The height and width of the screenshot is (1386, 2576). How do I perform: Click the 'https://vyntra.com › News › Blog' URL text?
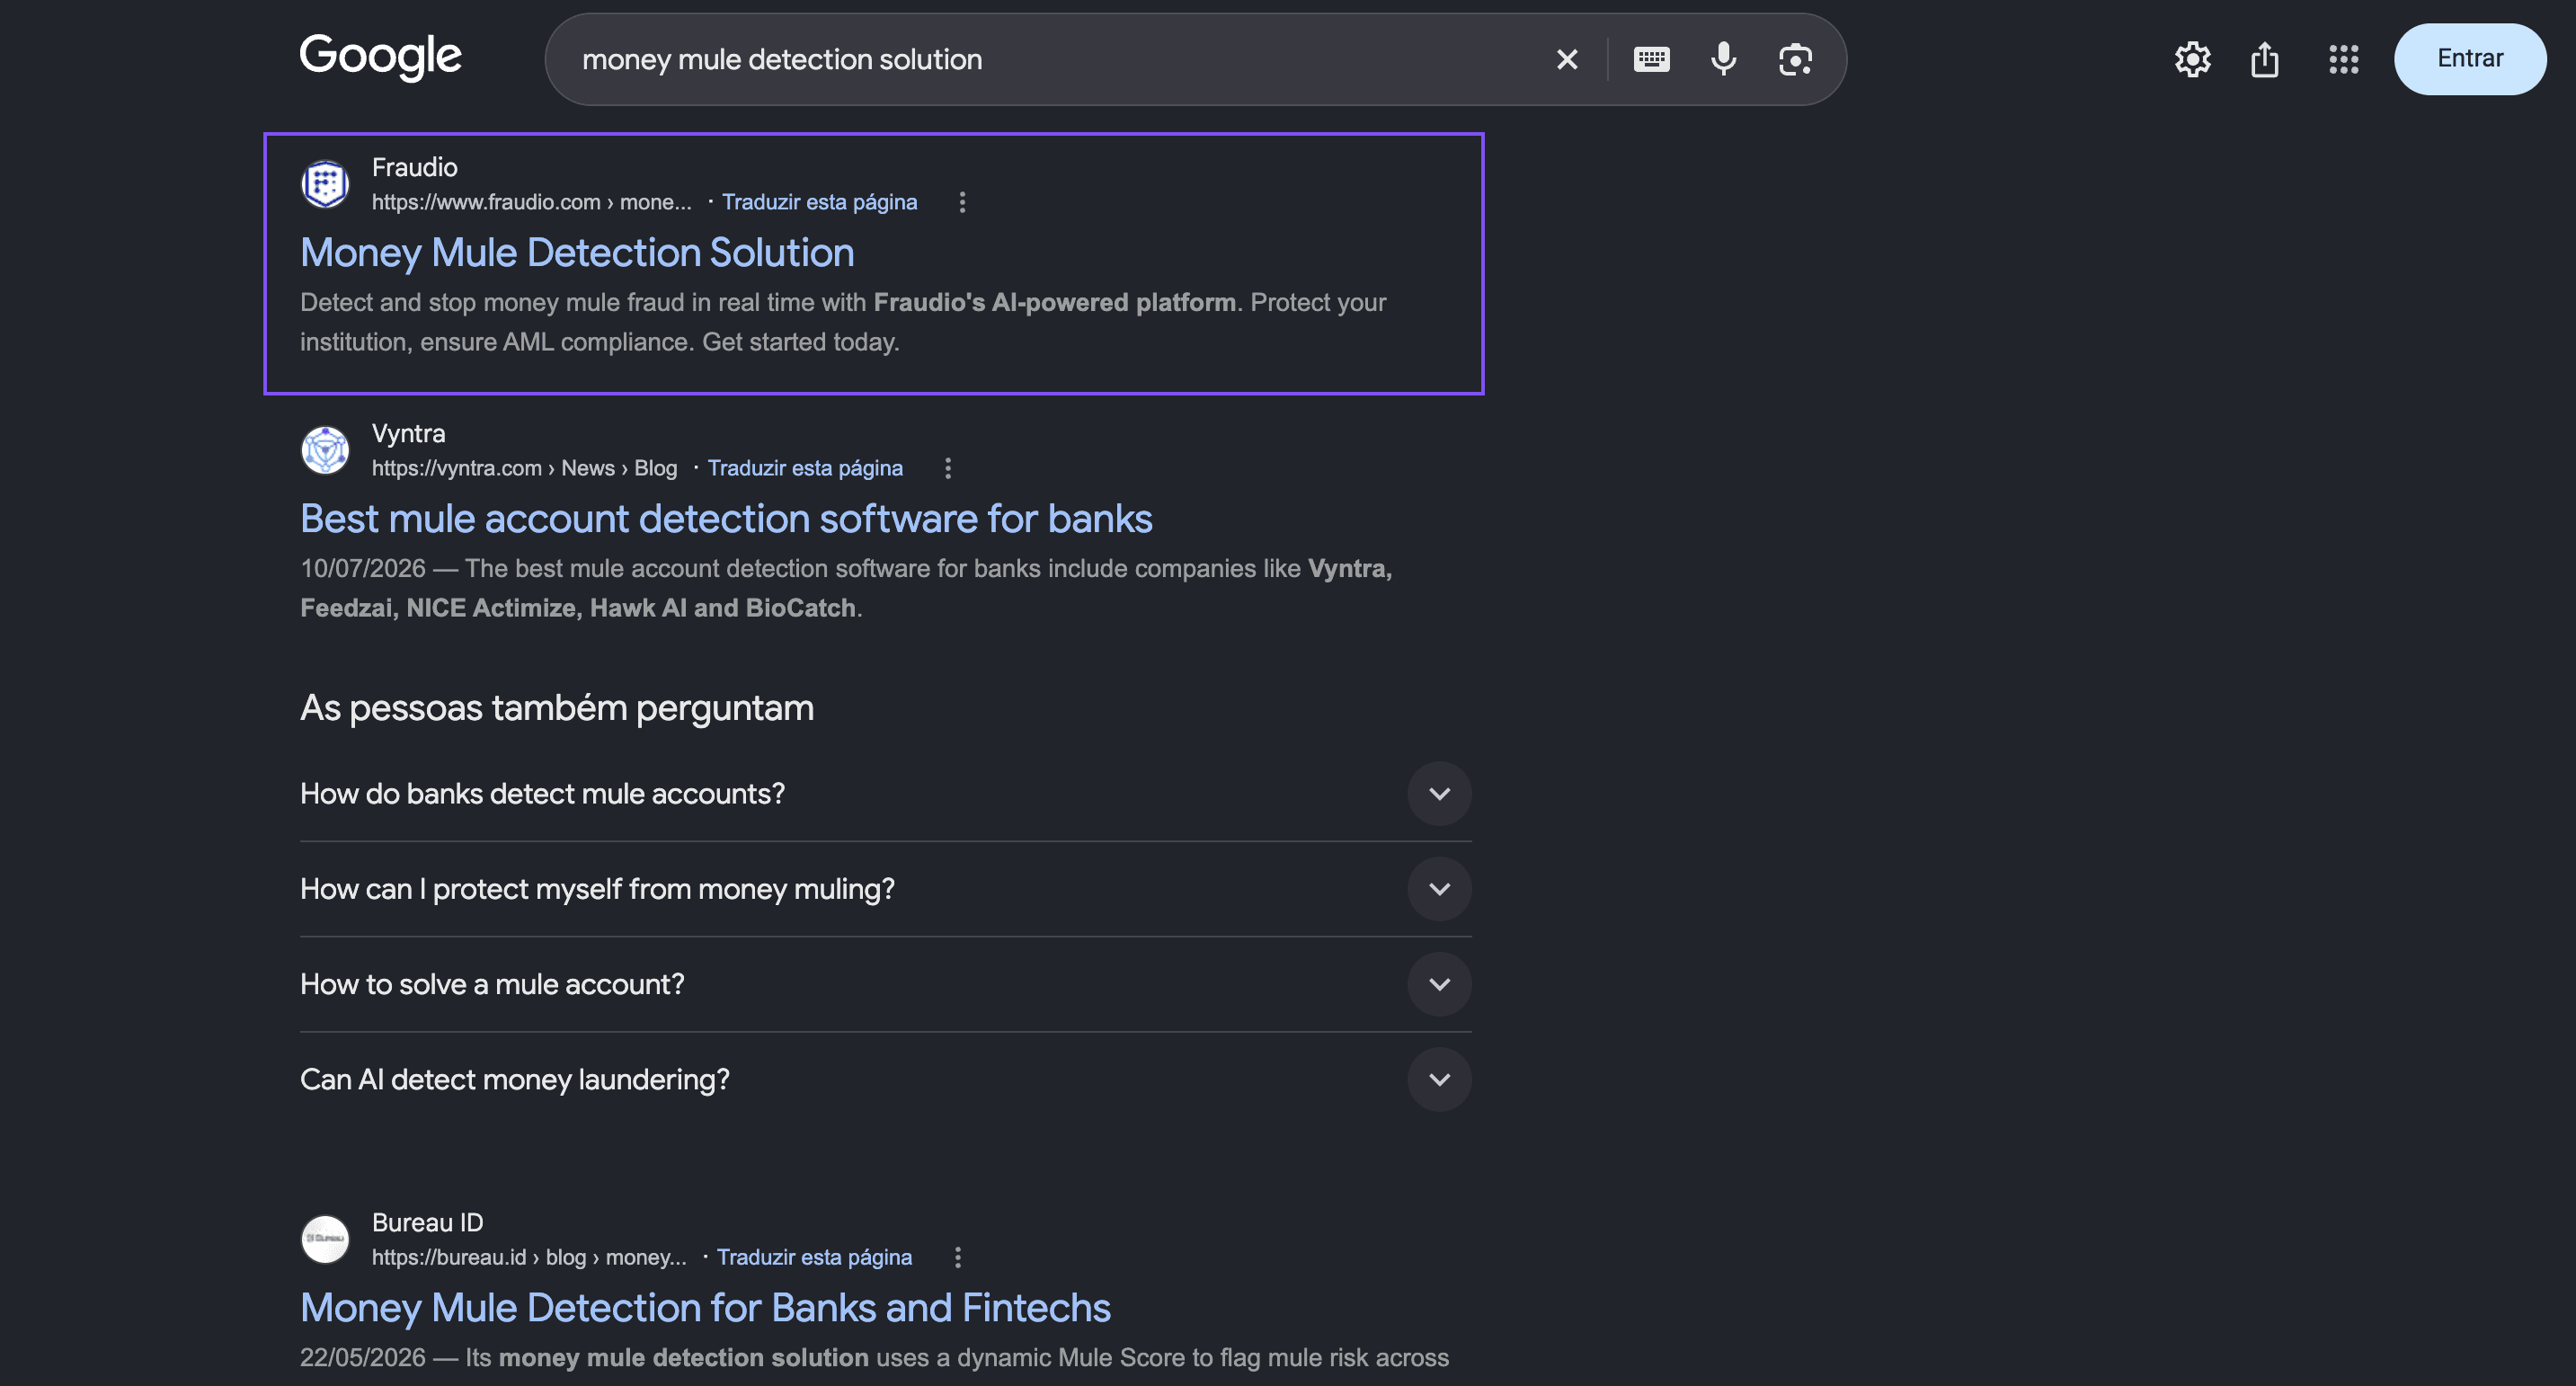pyautogui.click(x=524, y=468)
